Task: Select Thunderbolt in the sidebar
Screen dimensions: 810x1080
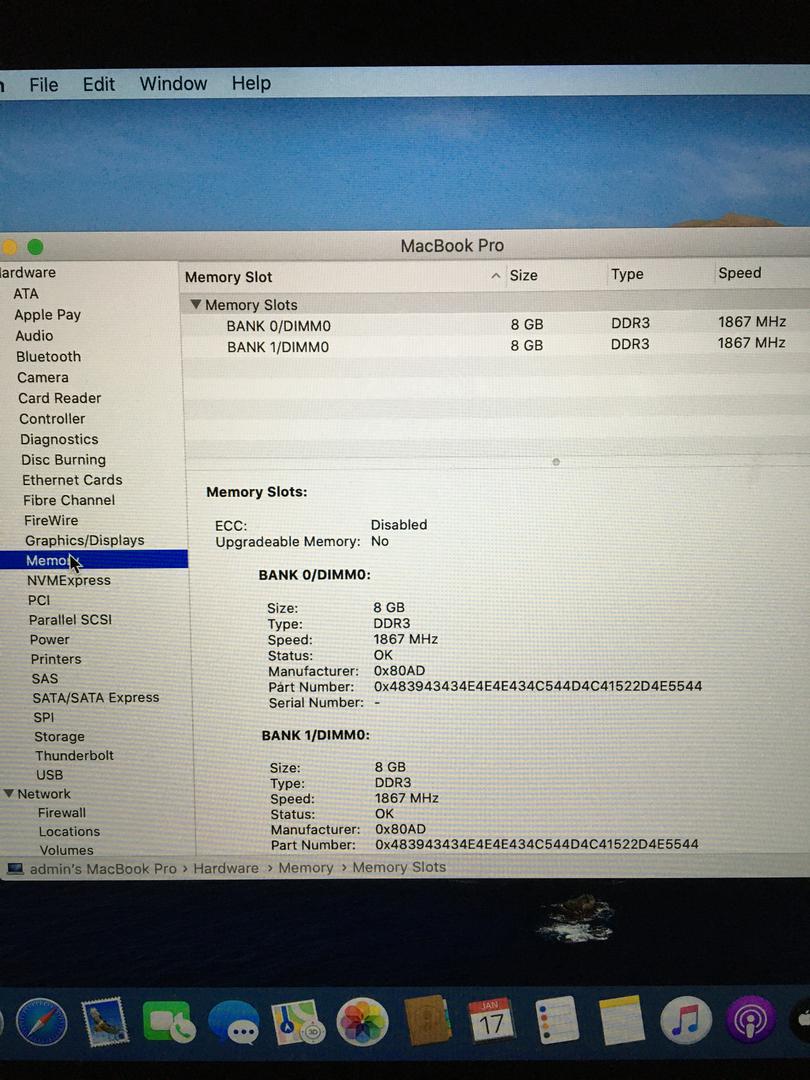Action: click(74, 756)
